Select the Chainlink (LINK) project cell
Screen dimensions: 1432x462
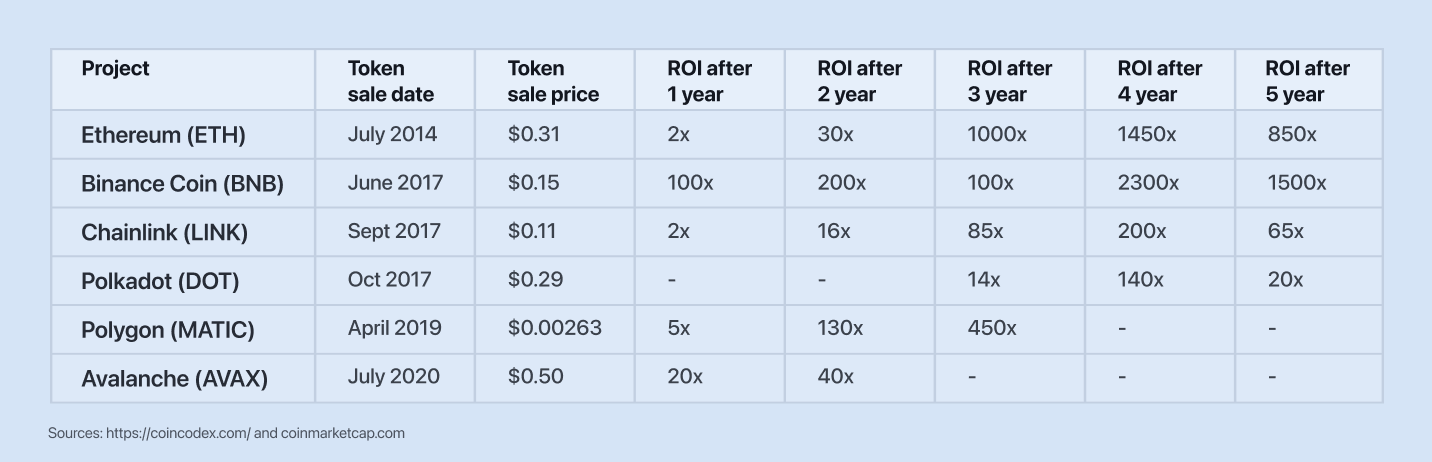pos(164,232)
